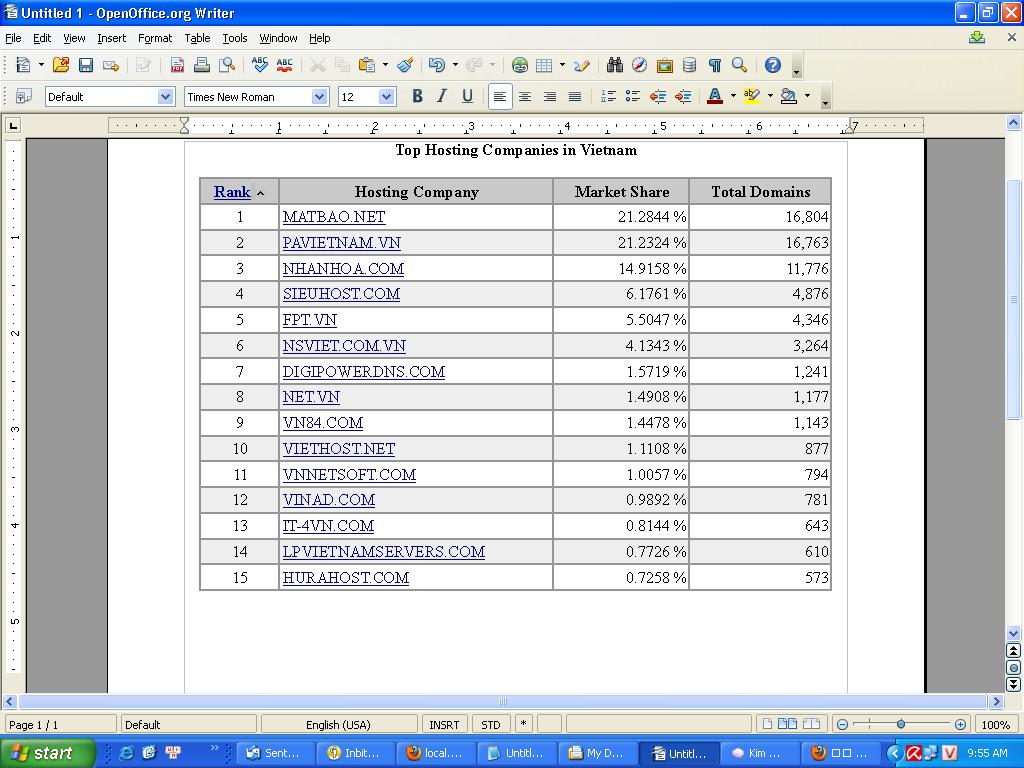The image size is (1024, 768).
Task: Open Styles and Formatting window
Action: pyautogui.click(x=24, y=97)
